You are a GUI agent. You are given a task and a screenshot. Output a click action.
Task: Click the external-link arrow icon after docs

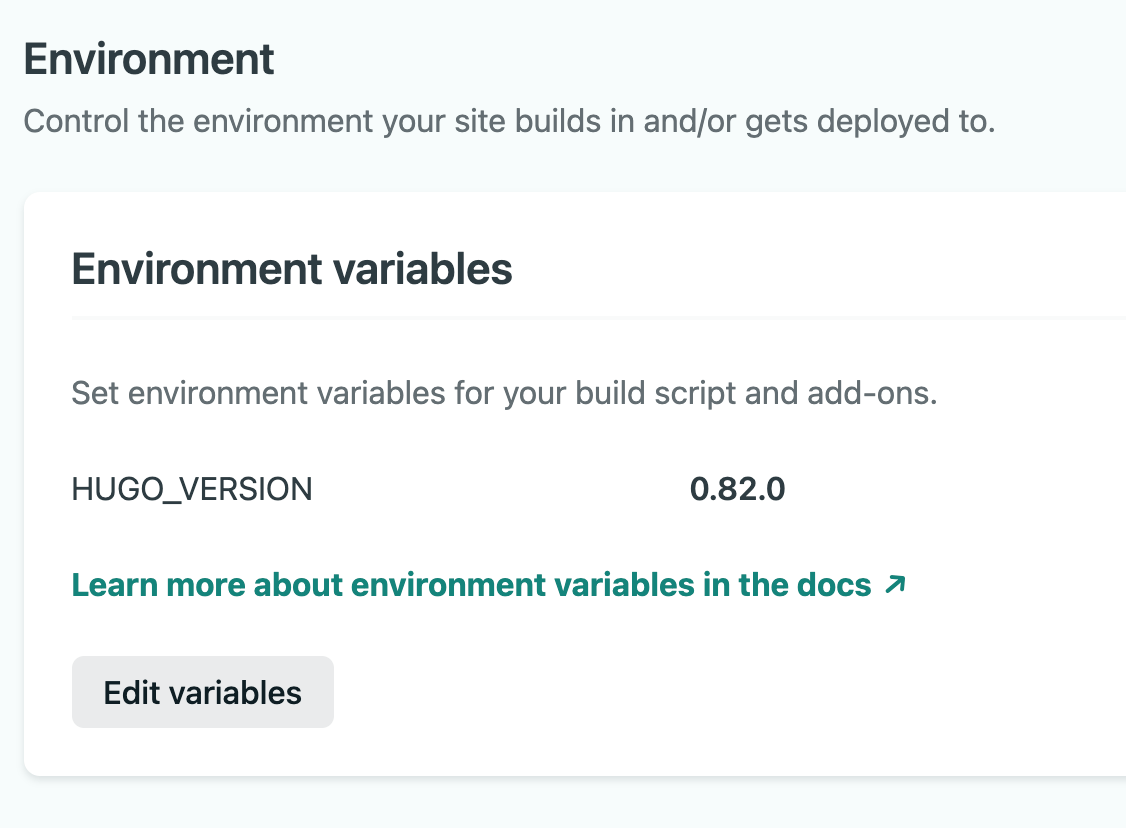click(x=895, y=584)
